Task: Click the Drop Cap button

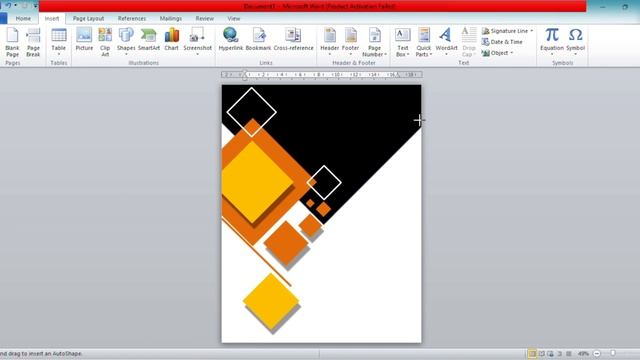Action: tap(469, 42)
